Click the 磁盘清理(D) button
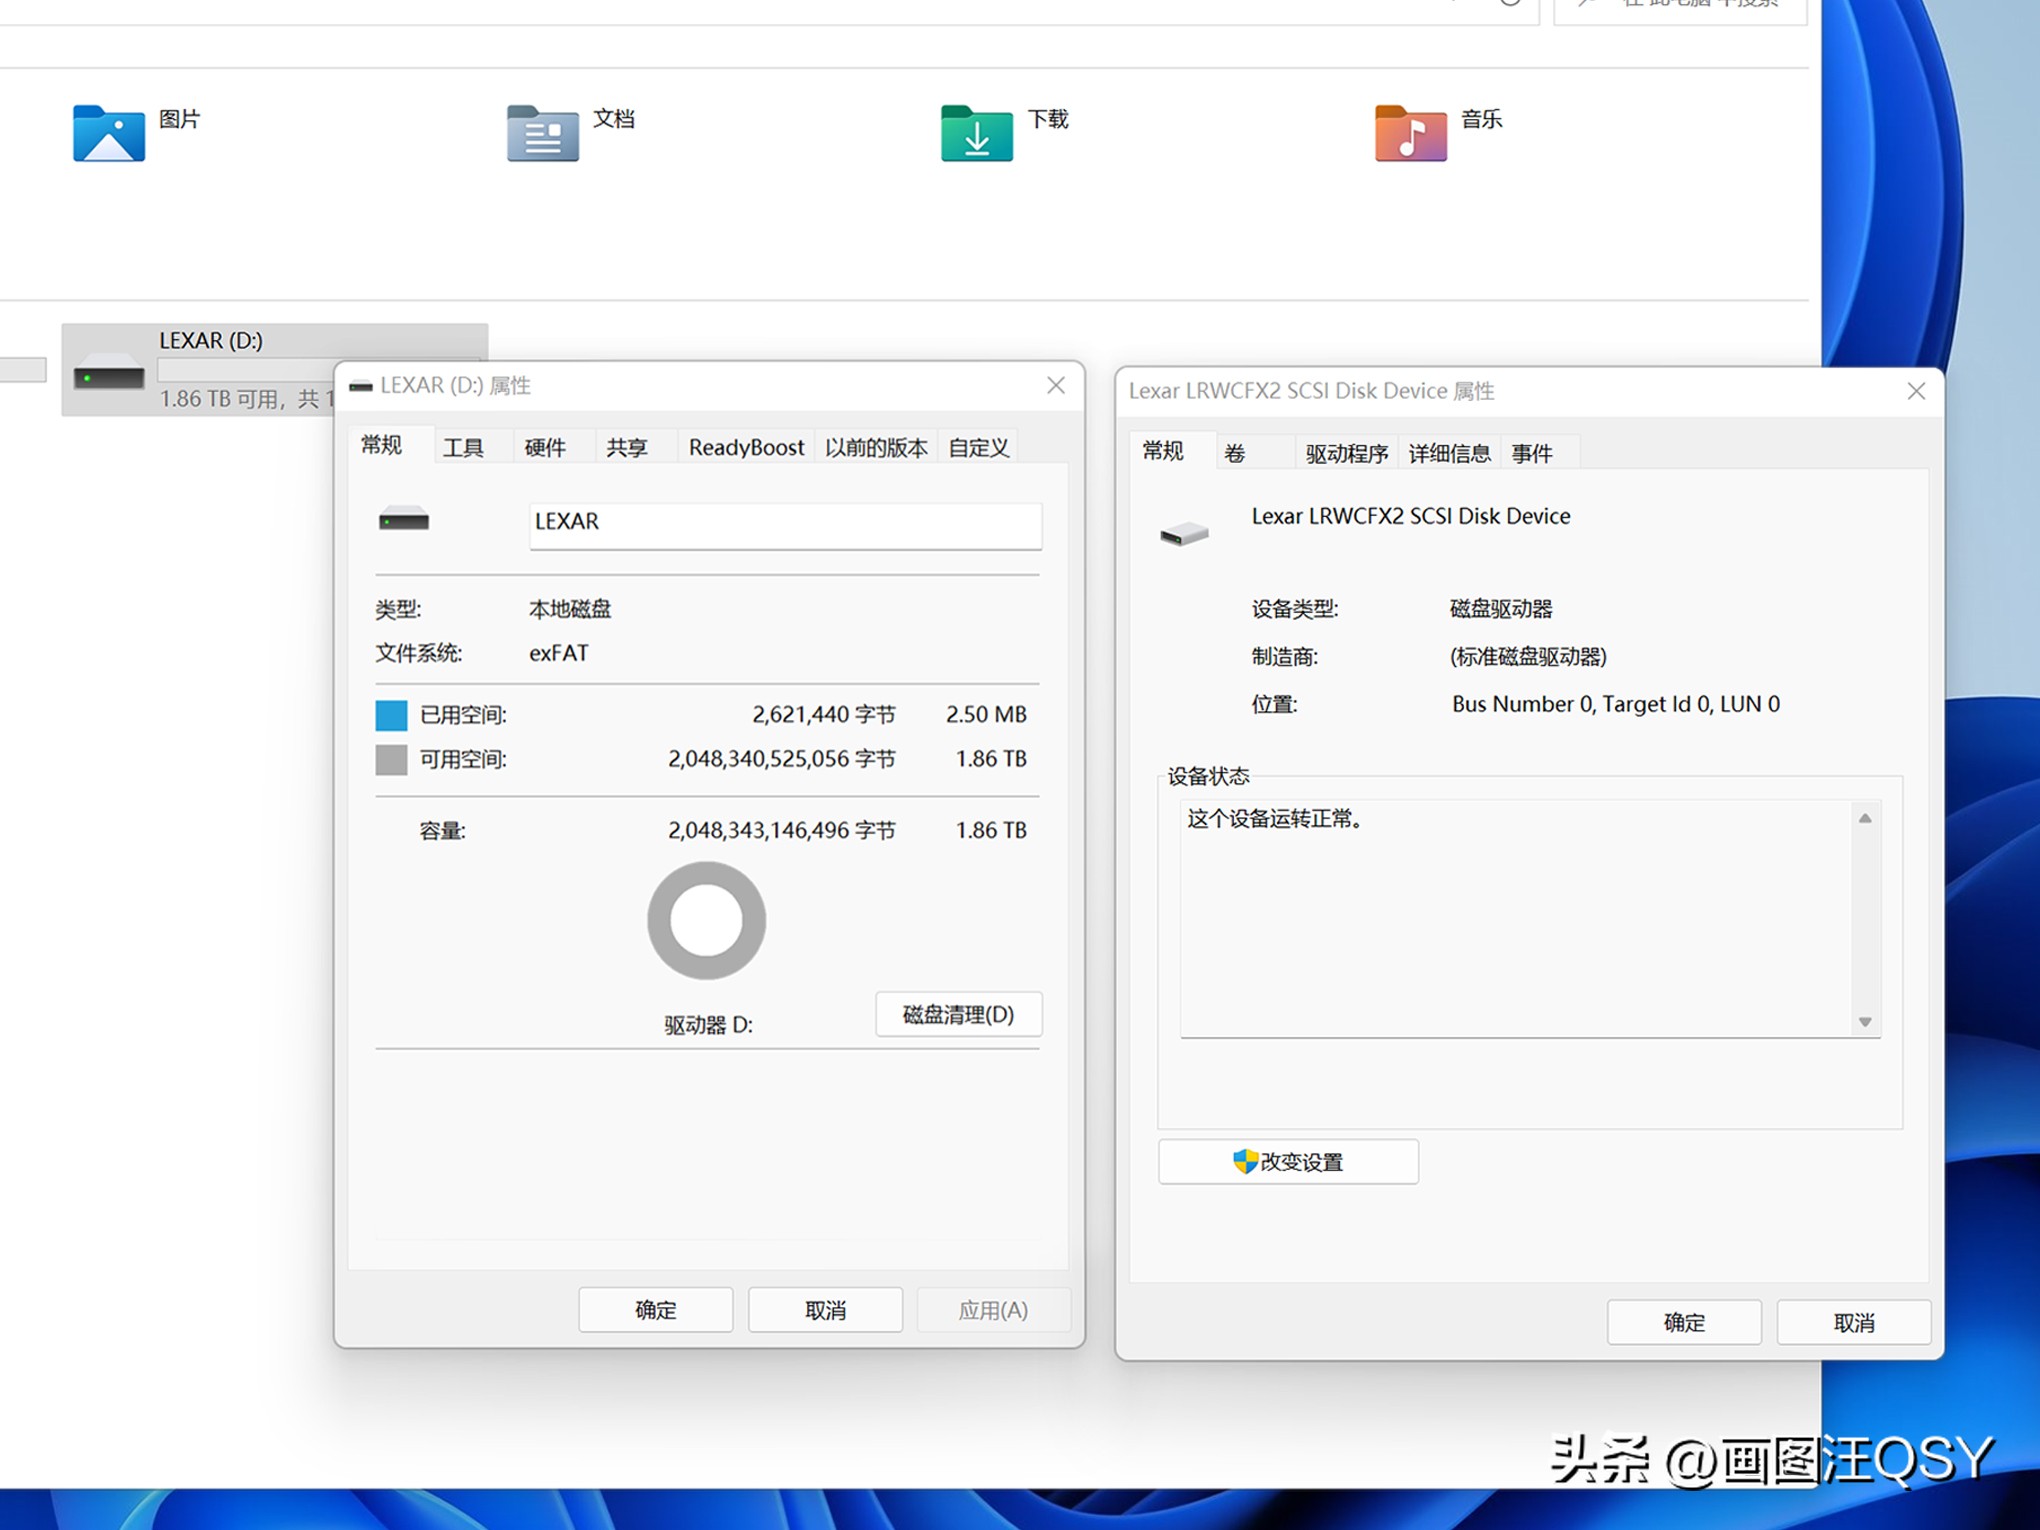 click(958, 1014)
